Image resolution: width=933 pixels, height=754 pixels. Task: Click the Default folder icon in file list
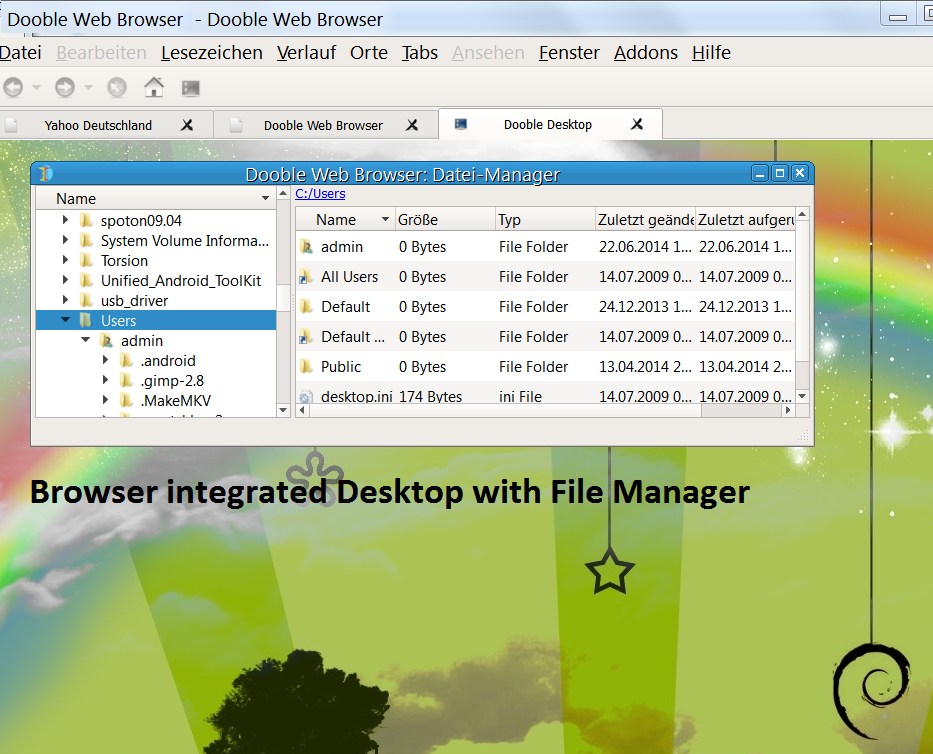[306, 306]
